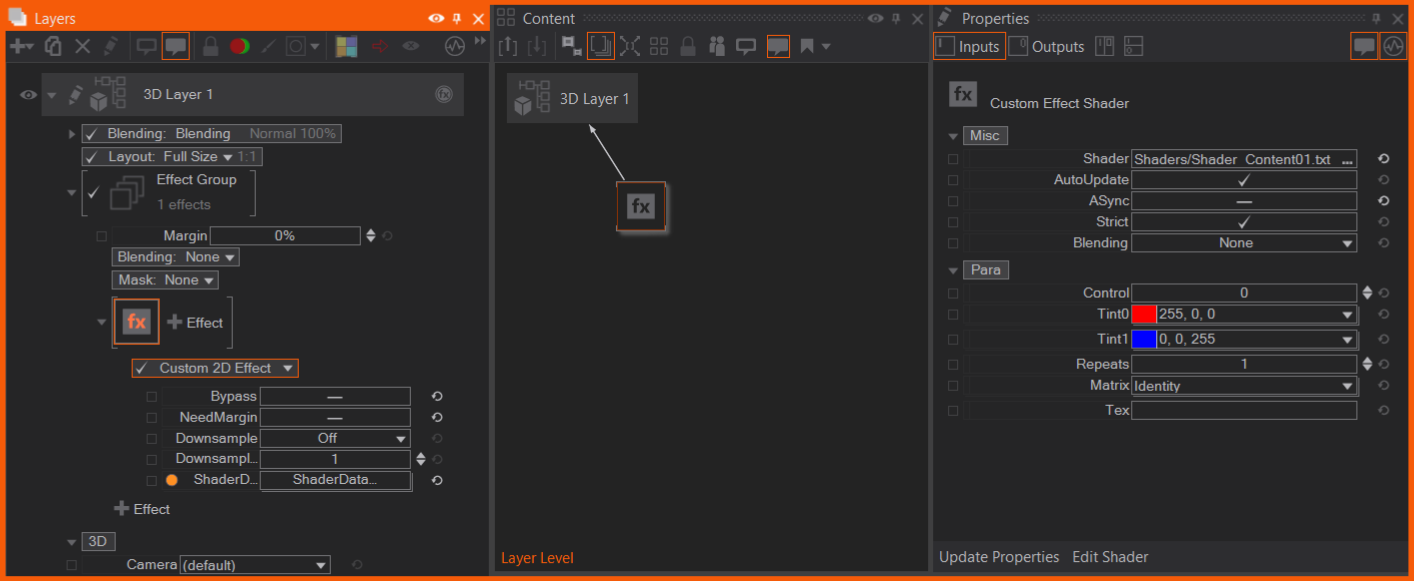Open the Downsample Off dropdown
The height and width of the screenshot is (581, 1414).
coord(335,438)
